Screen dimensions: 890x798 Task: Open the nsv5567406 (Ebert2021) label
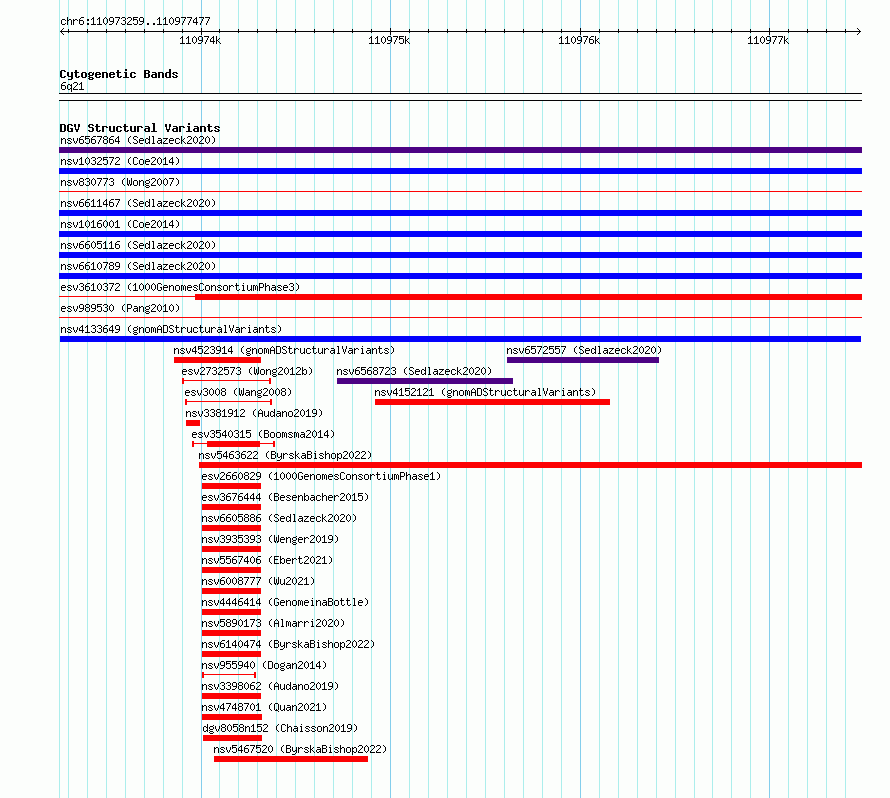267,560
